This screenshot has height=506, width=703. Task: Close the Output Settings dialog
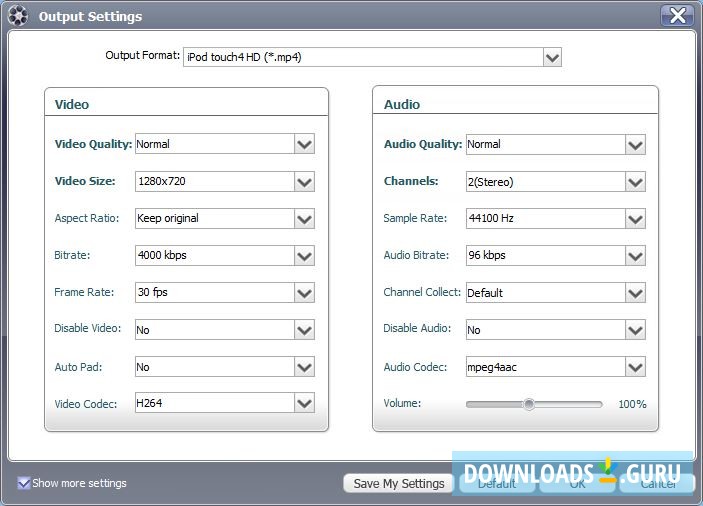[x=677, y=15]
